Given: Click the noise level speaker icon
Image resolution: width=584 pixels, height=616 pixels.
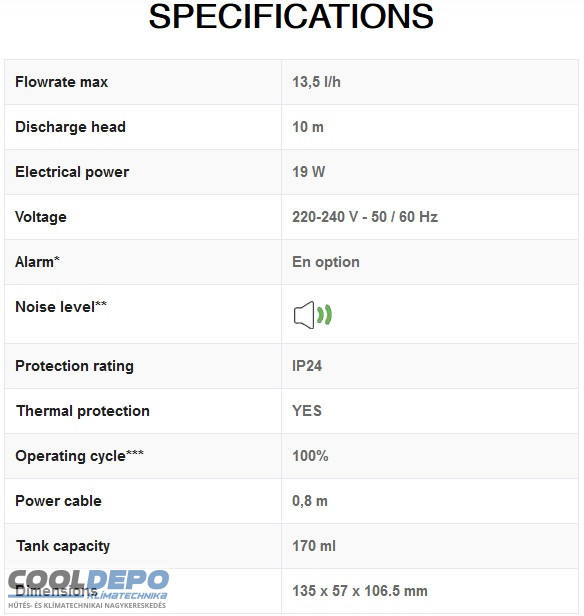Looking at the screenshot, I should point(313,315).
